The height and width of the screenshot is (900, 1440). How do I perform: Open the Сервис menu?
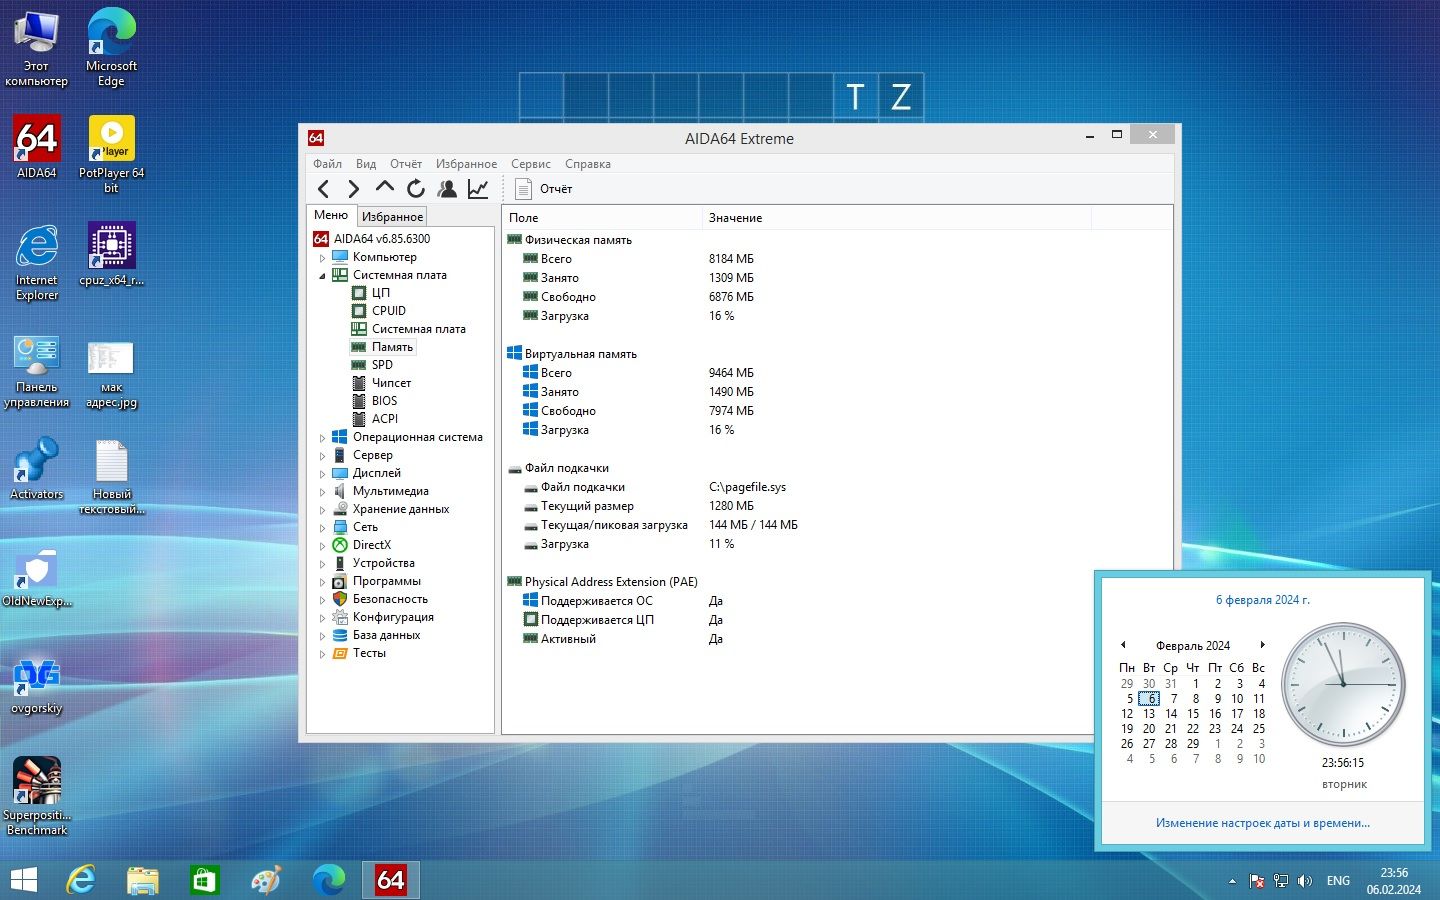point(531,164)
